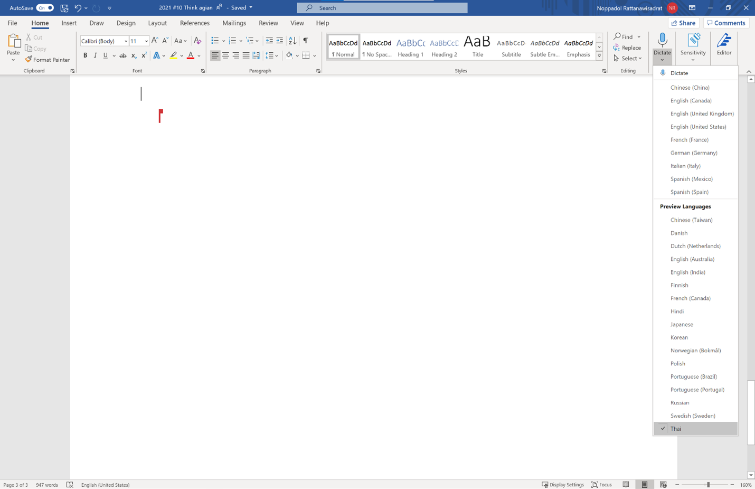The image size is (755, 489).
Task: Switch to the Insert ribbon tab
Action: 69,22
